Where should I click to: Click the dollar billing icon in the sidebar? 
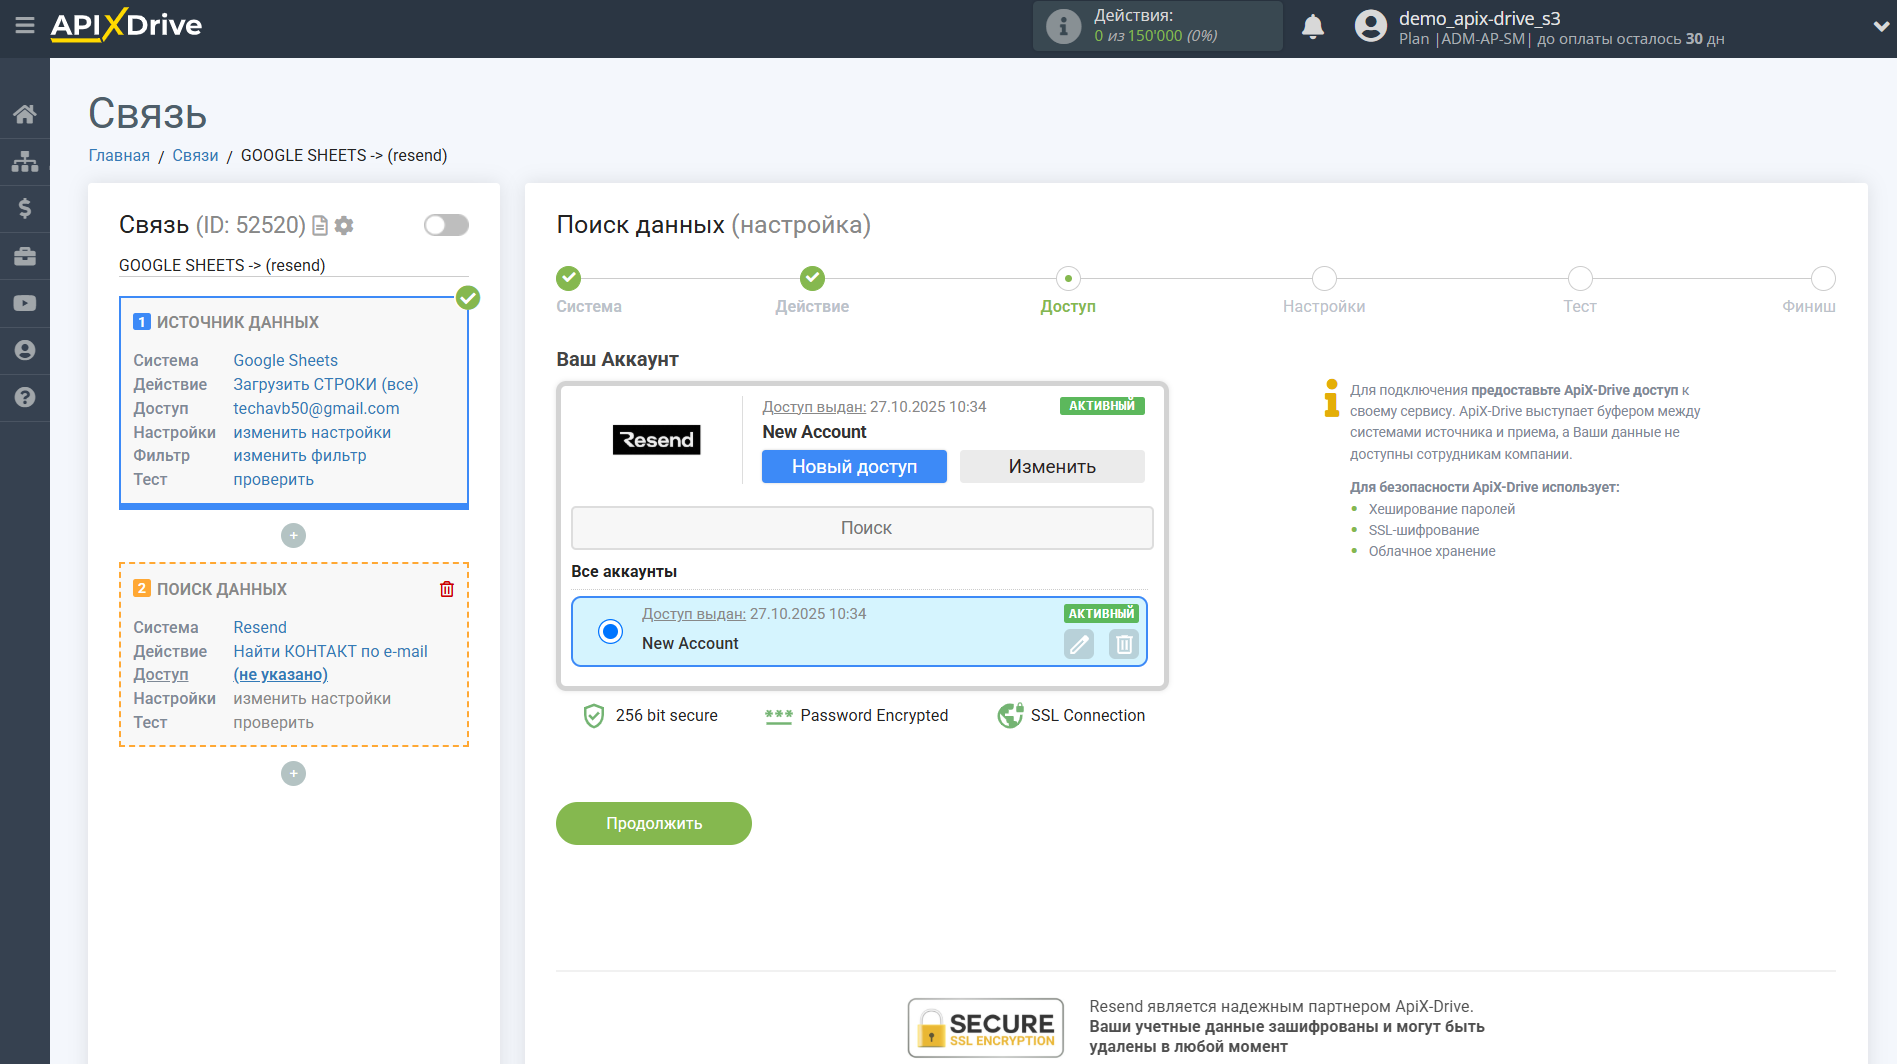(x=24, y=208)
